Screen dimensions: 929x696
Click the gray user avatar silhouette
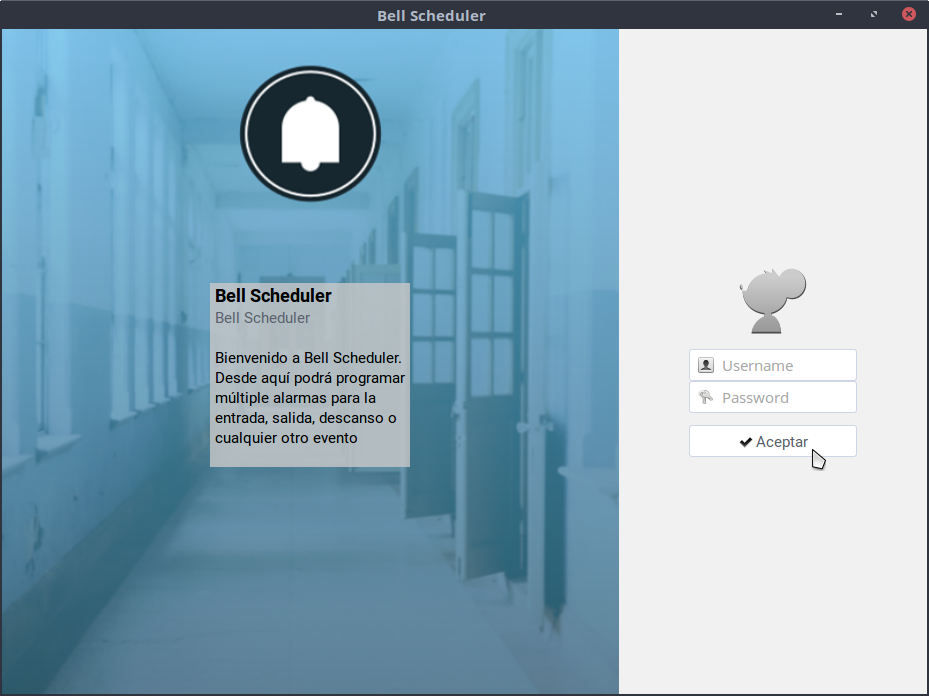(x=773, y=301)
